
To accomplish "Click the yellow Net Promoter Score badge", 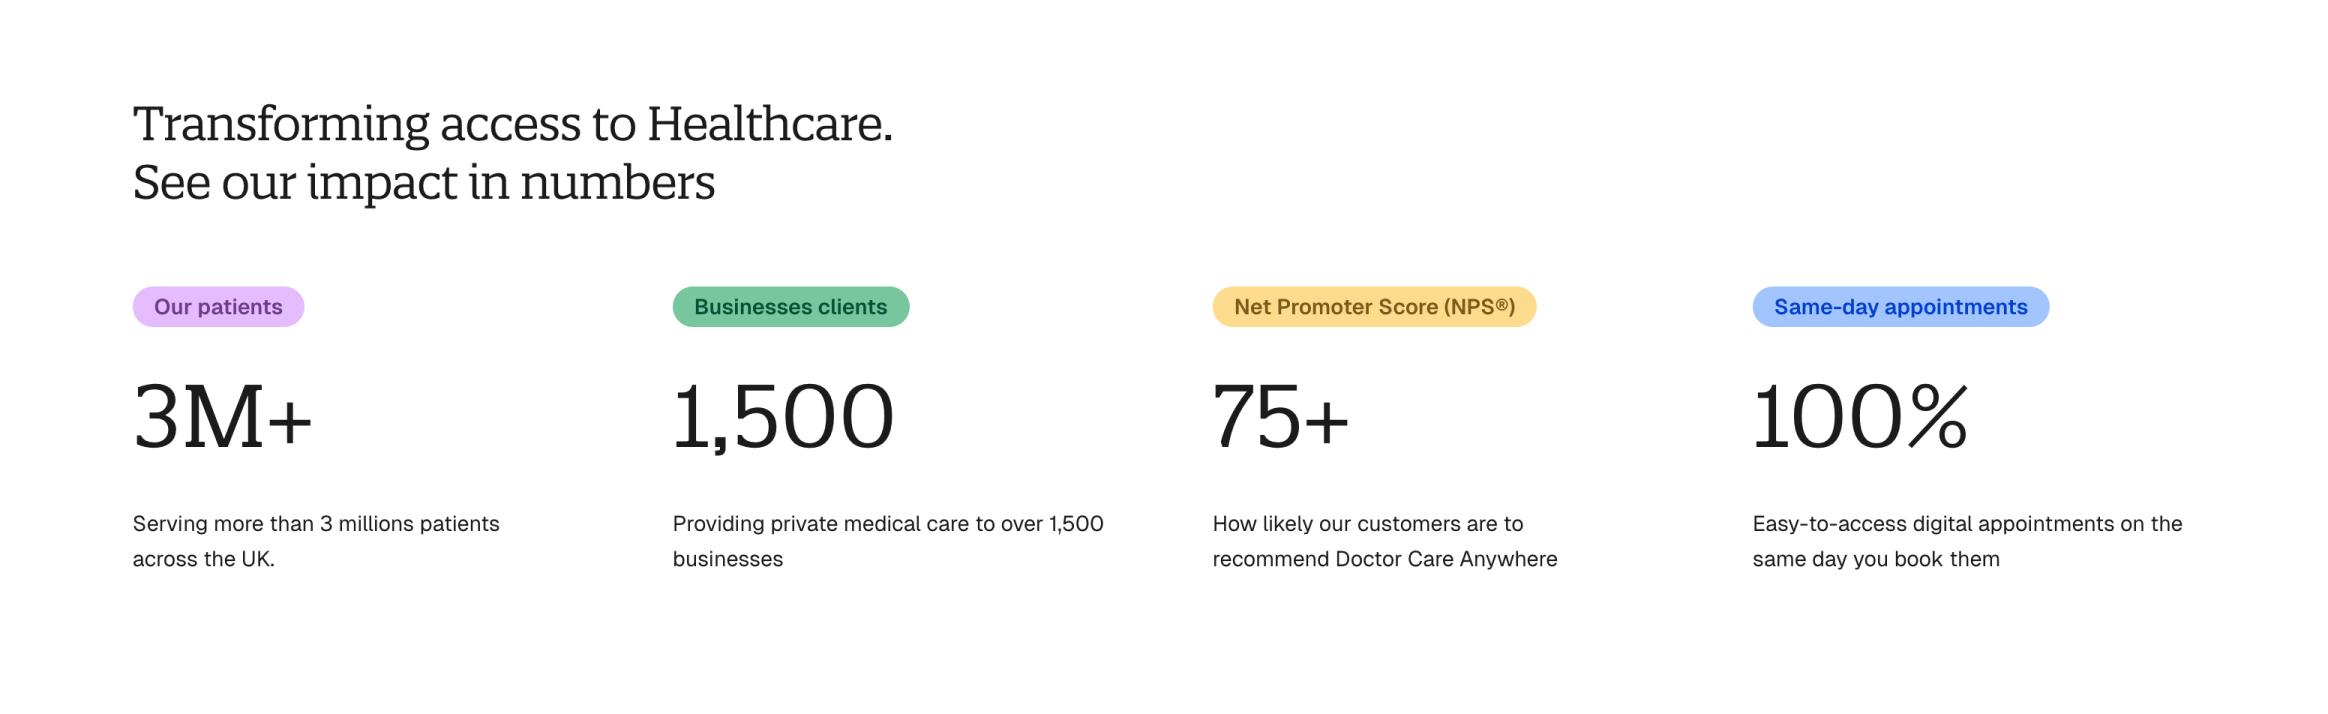I will 1374,307.
